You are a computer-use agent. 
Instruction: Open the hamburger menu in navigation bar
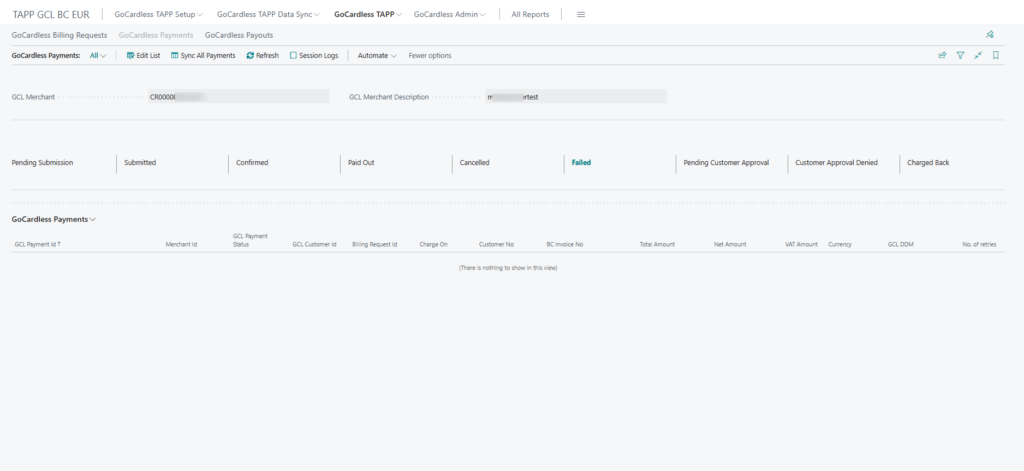(x=581, y=15)
